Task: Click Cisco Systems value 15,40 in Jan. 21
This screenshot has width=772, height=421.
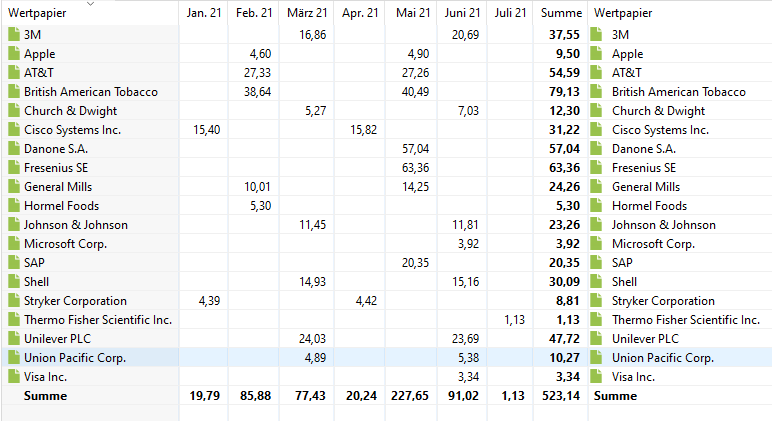Action: (x=207, y=130)
